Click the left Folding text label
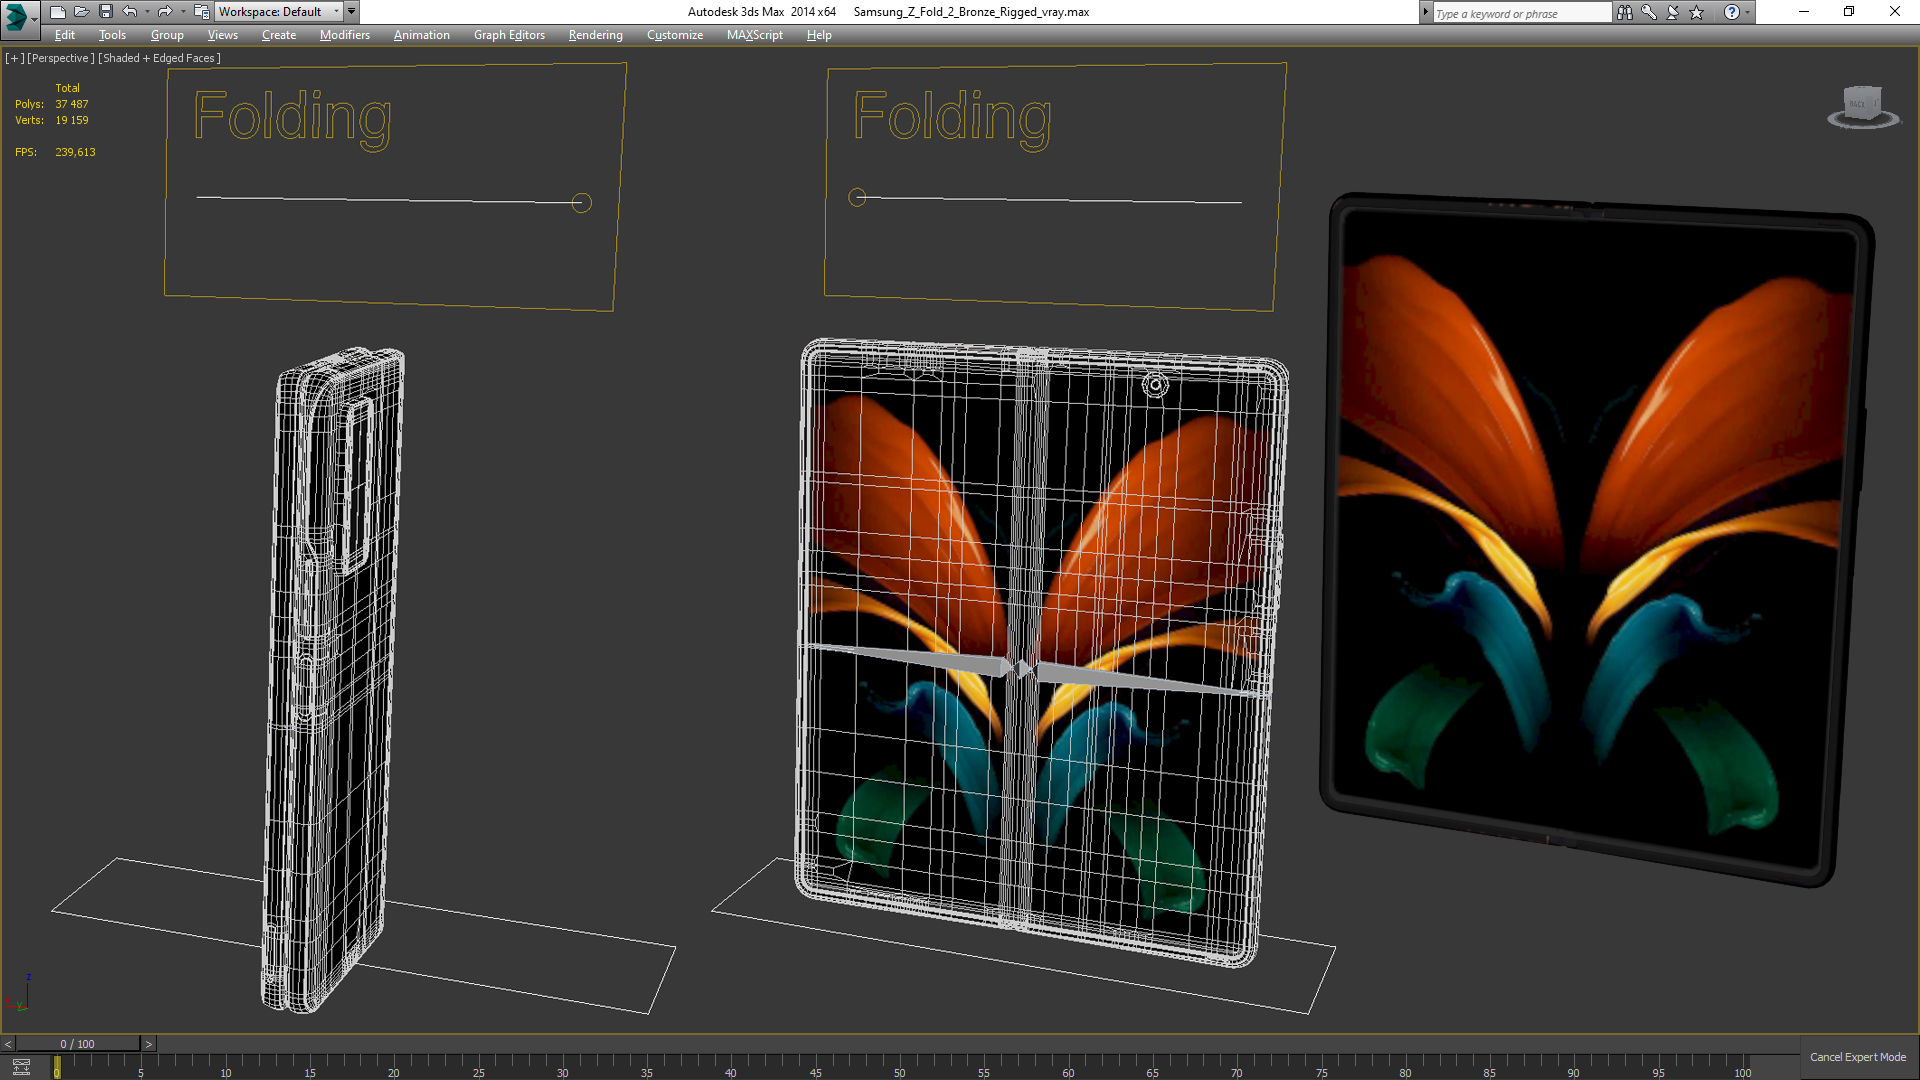The width and height of the screenshot is (1920, 1080). tap(292, 119)
